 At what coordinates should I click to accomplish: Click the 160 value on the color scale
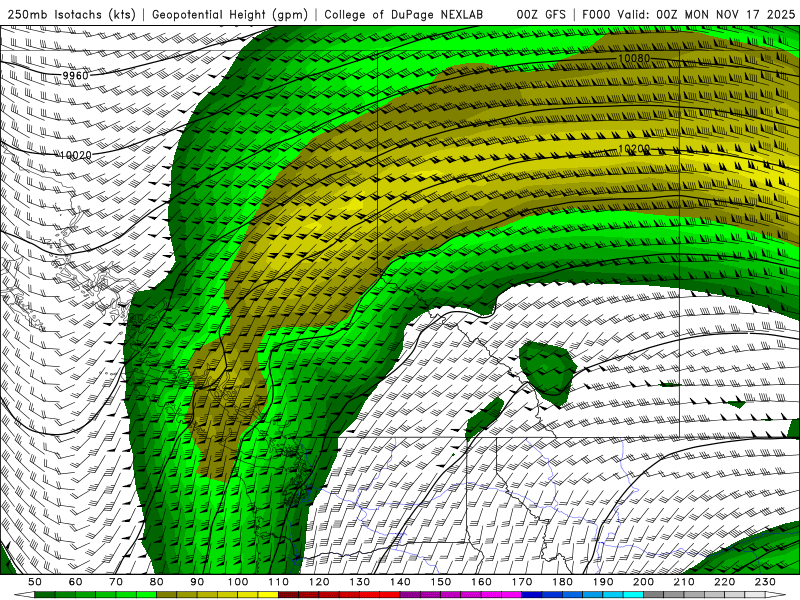point(481,582)
